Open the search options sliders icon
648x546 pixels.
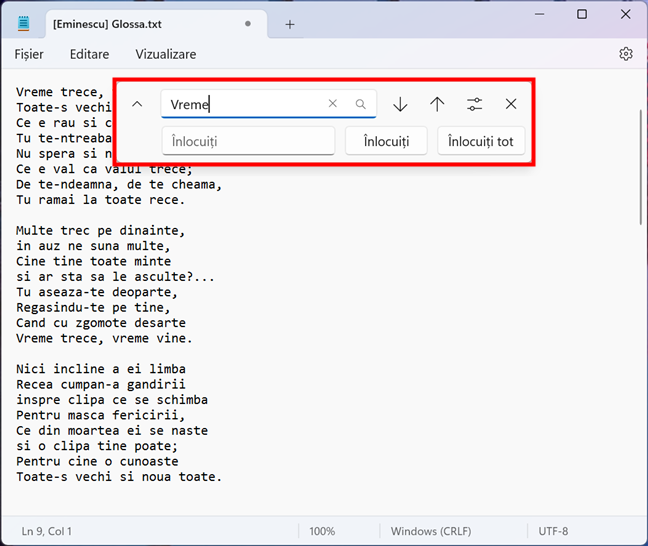click(x=474, y=104)
